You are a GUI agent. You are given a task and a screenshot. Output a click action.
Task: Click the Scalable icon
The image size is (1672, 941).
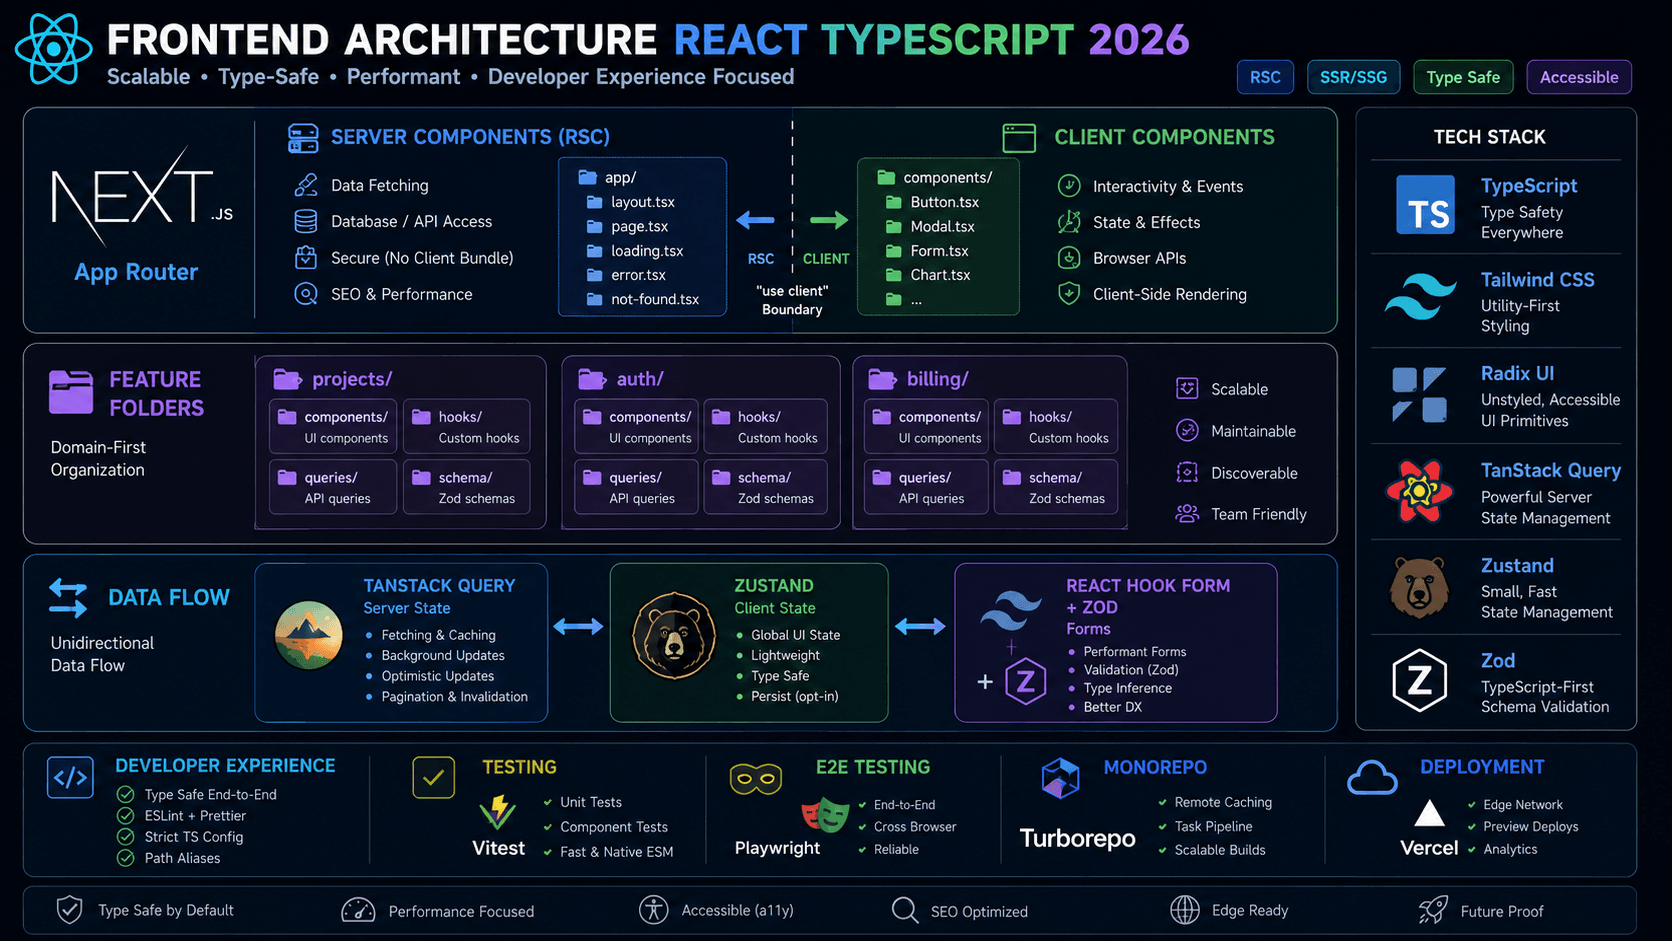(x=1187, y=388)
